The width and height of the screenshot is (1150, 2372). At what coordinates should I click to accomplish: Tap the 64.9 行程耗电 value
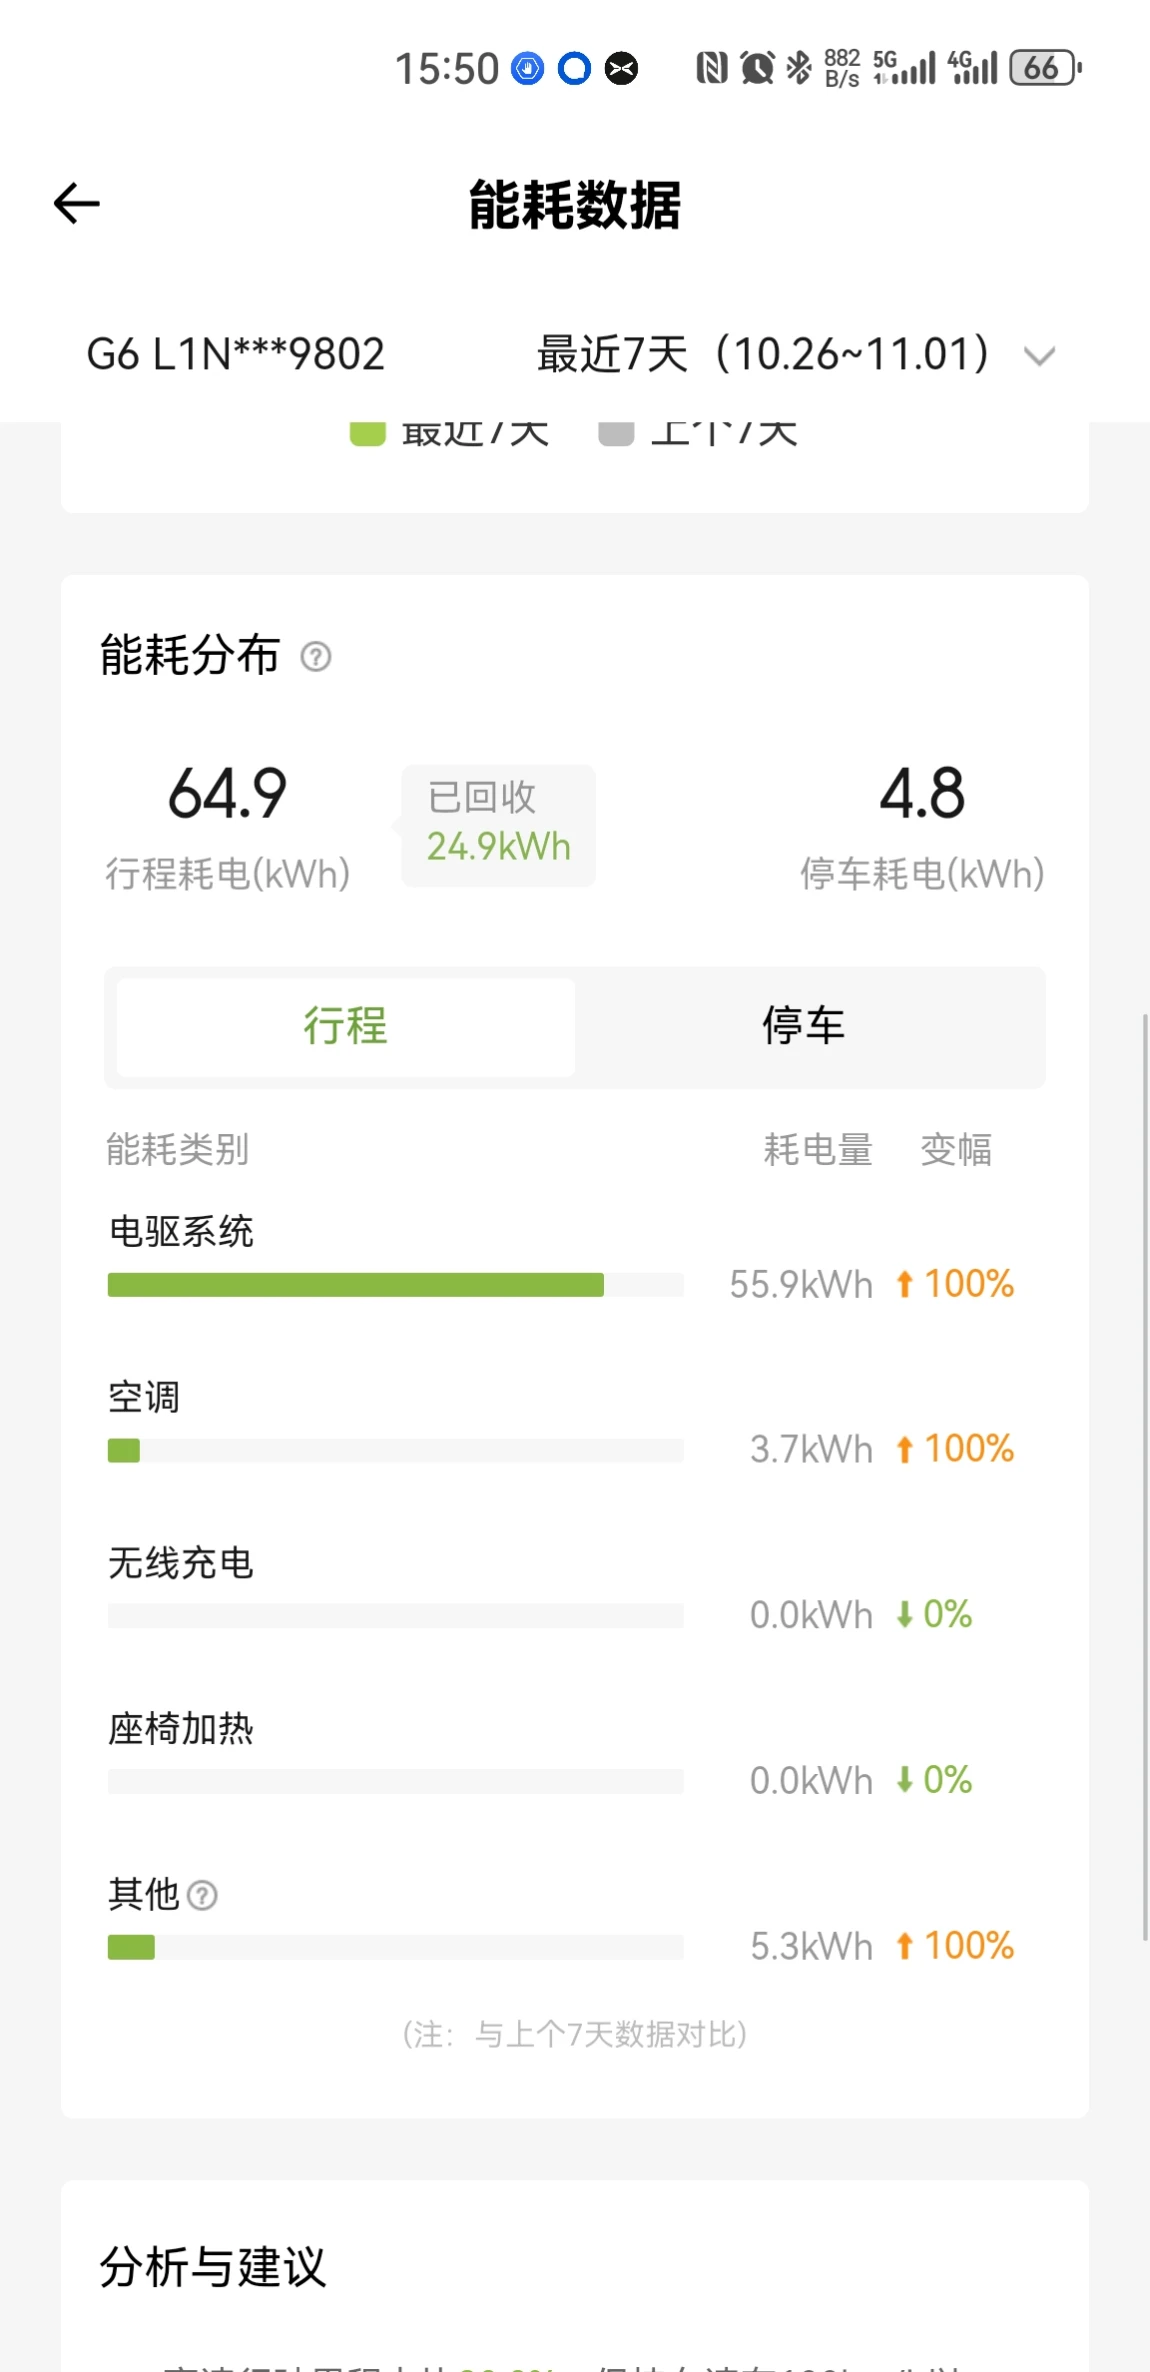[x=228, y=794]
